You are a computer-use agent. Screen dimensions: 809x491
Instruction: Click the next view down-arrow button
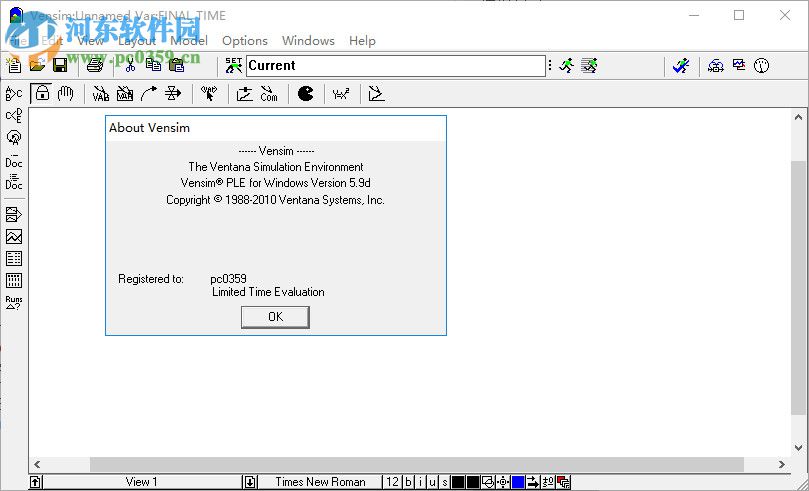[x=250, y=482]
